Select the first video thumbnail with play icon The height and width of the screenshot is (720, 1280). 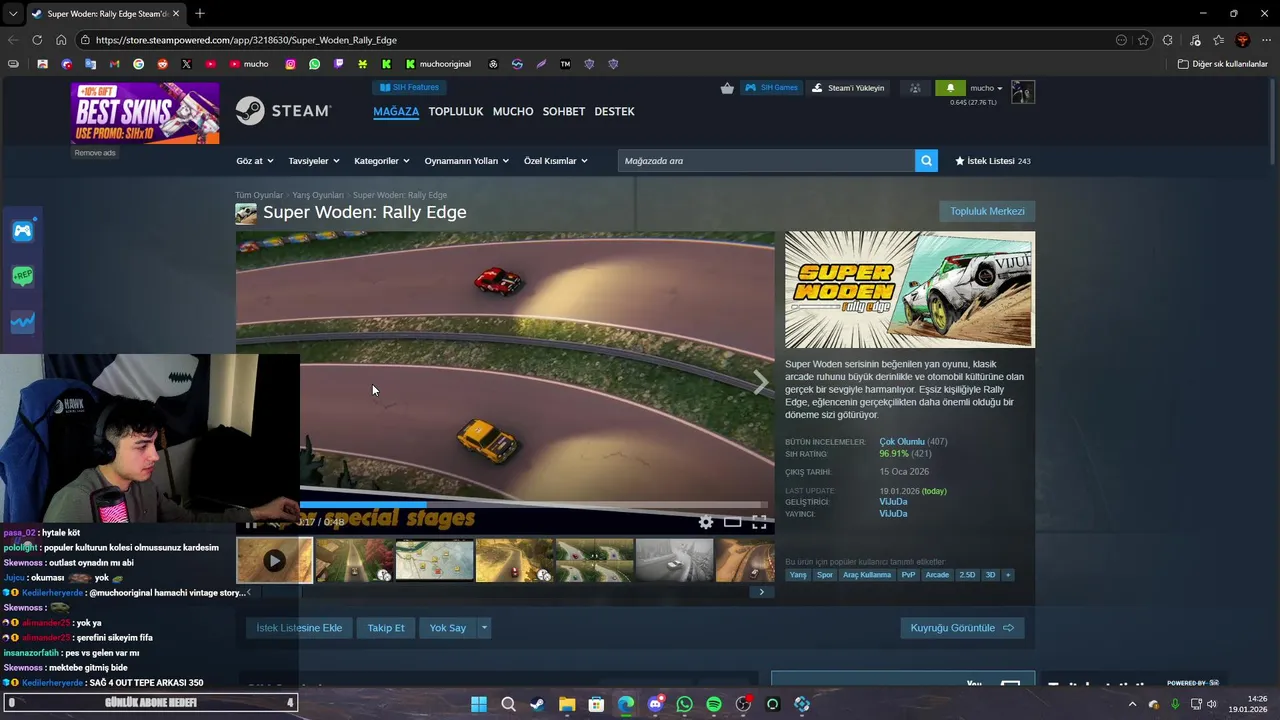click(274, 561)
